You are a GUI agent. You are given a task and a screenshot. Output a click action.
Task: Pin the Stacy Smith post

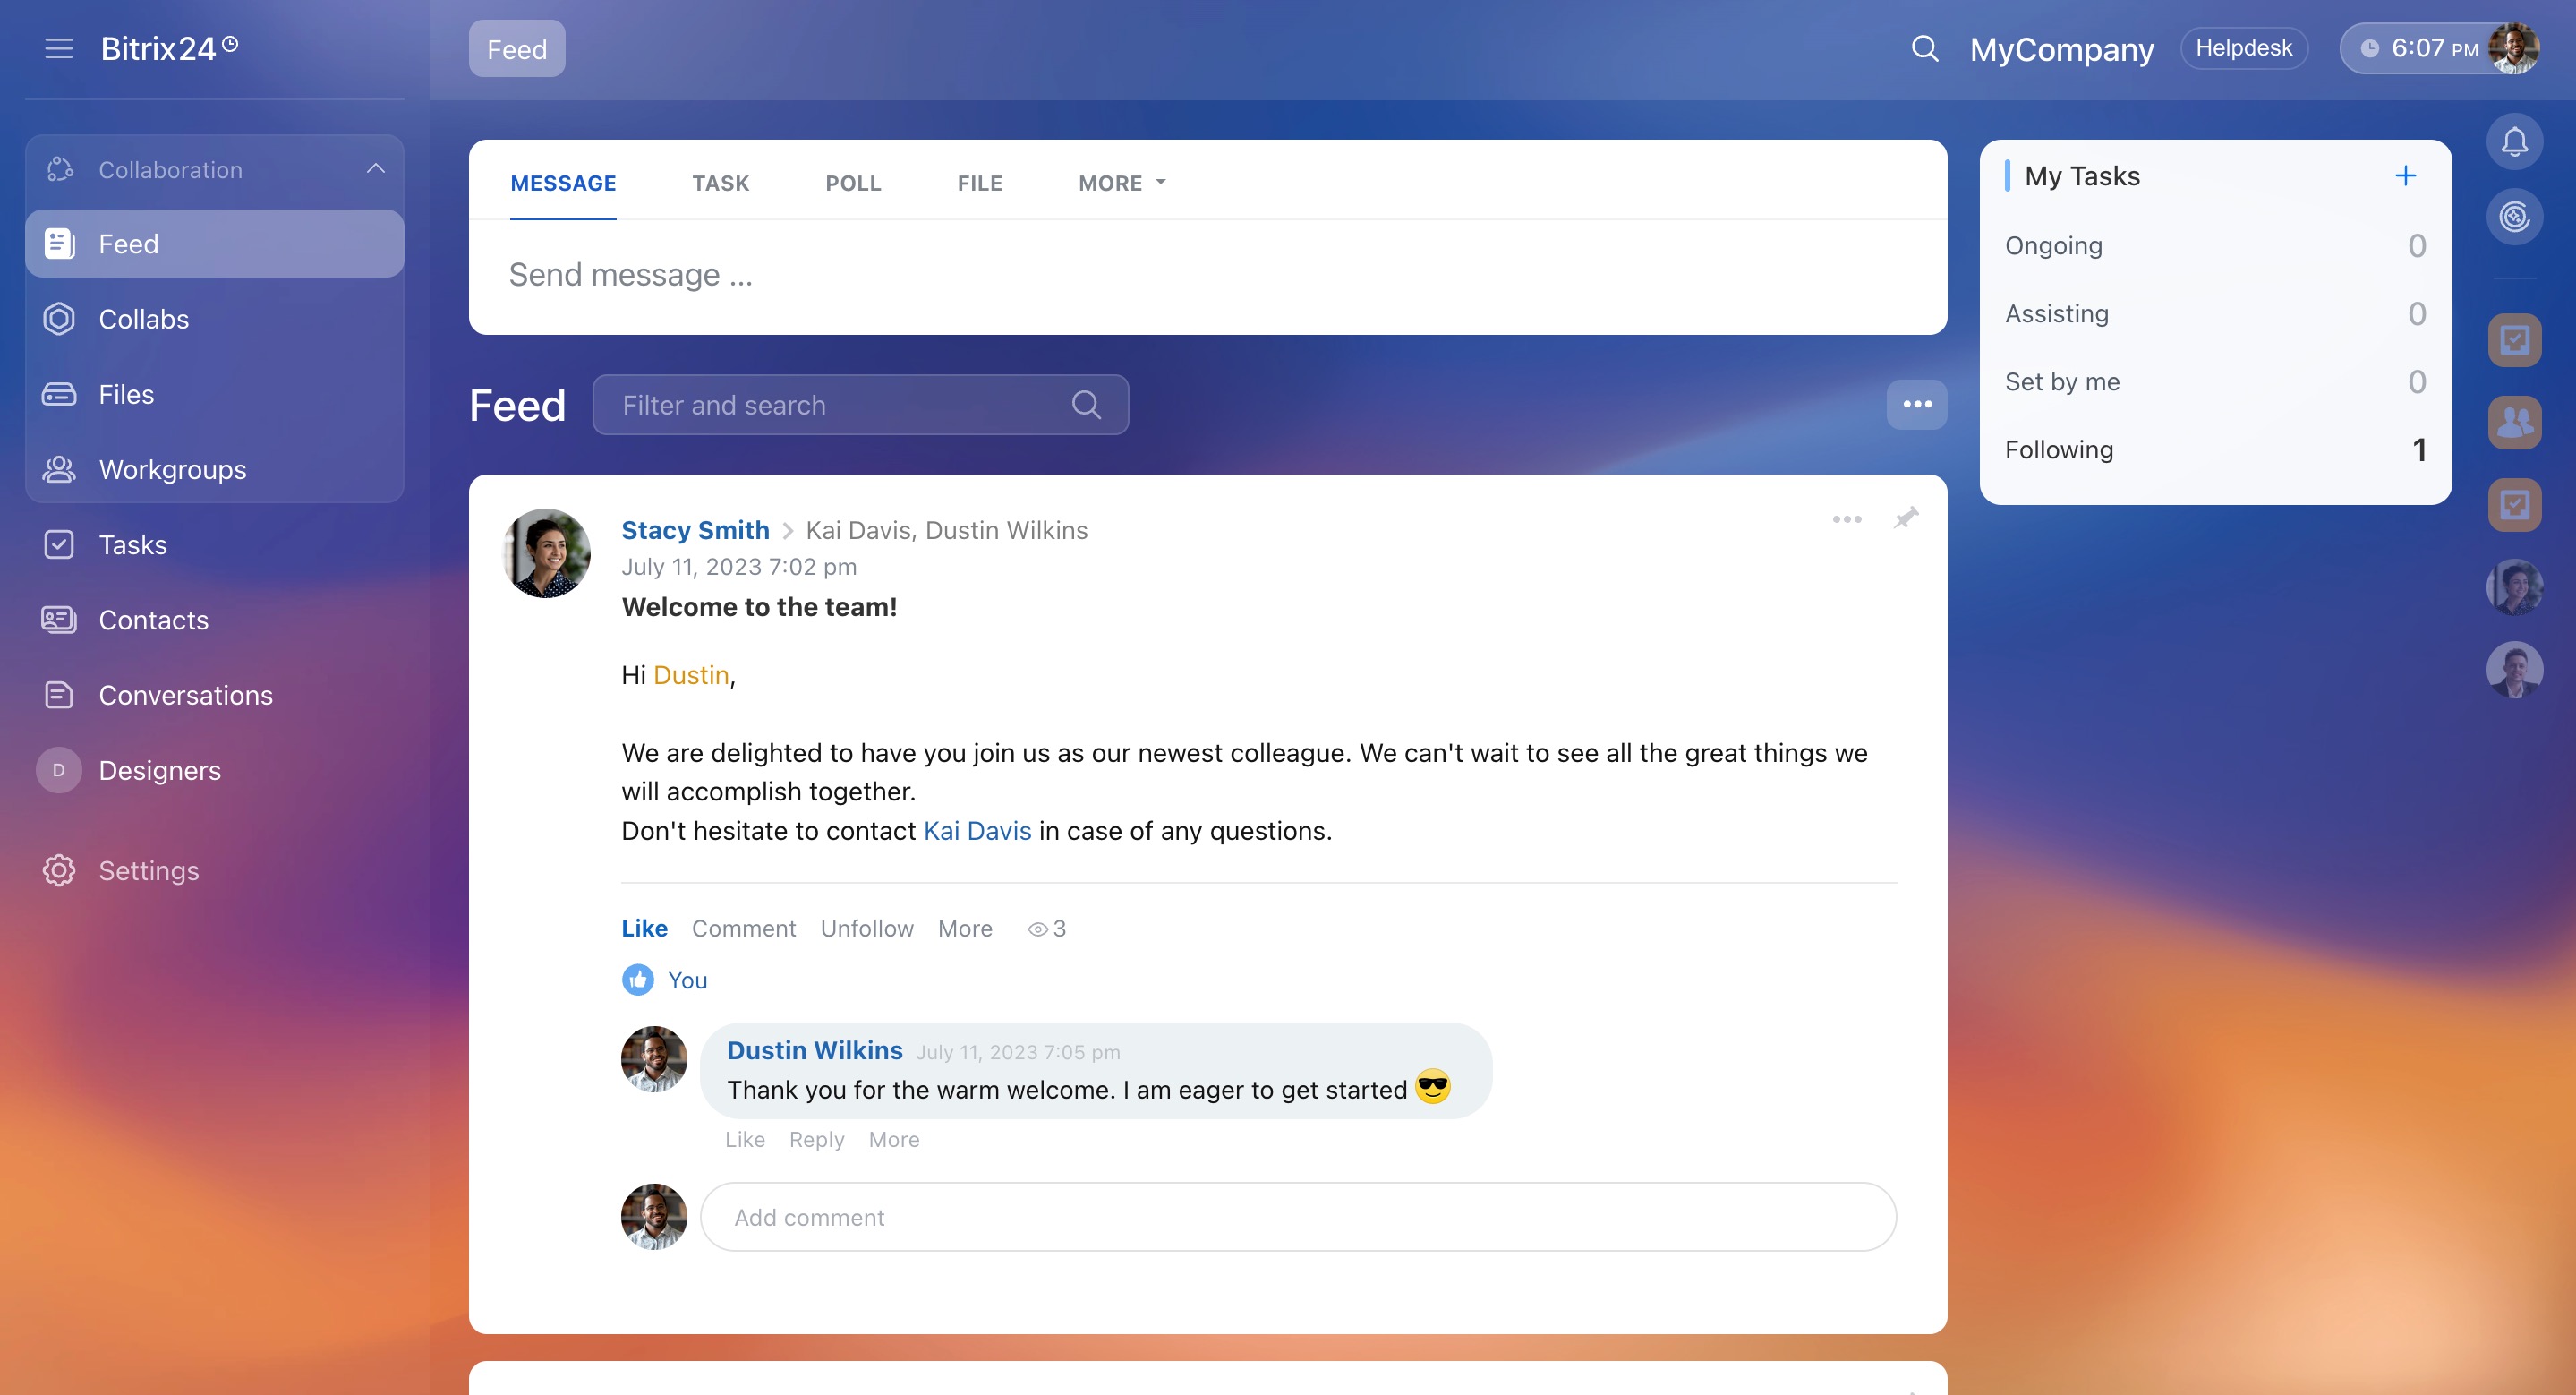[x=1905, y=518]
